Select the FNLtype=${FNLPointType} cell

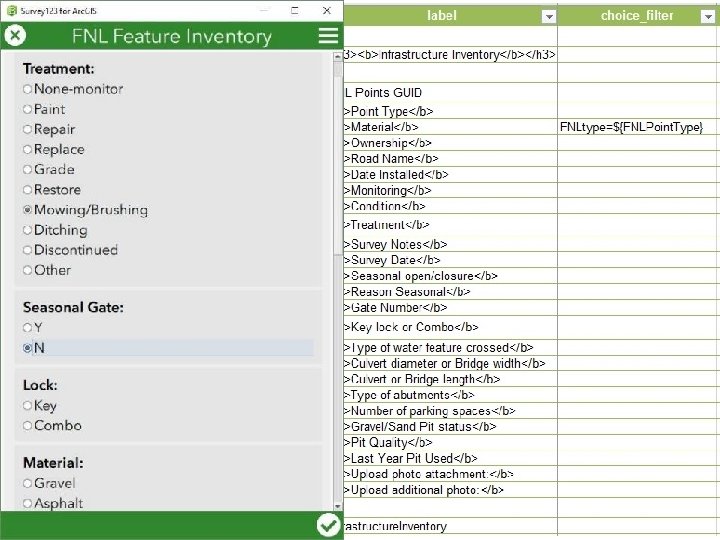(x=637, y=127)
